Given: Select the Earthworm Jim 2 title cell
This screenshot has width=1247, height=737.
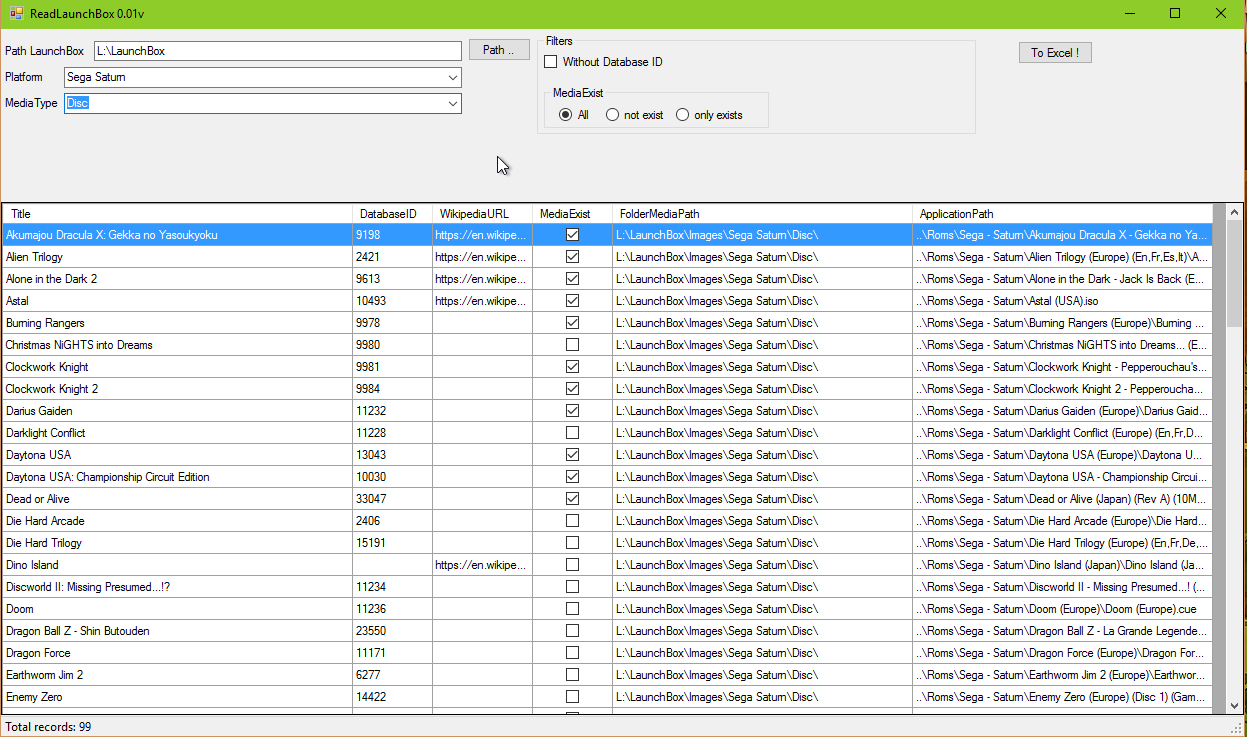Looking at the screenshot, I should click(177, 675).
